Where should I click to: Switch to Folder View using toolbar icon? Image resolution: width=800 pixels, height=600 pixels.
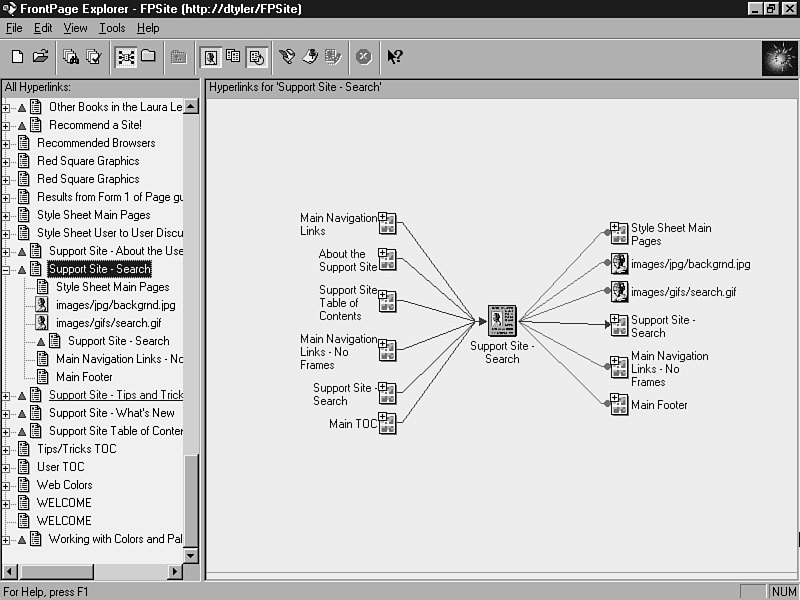[148, 57]
